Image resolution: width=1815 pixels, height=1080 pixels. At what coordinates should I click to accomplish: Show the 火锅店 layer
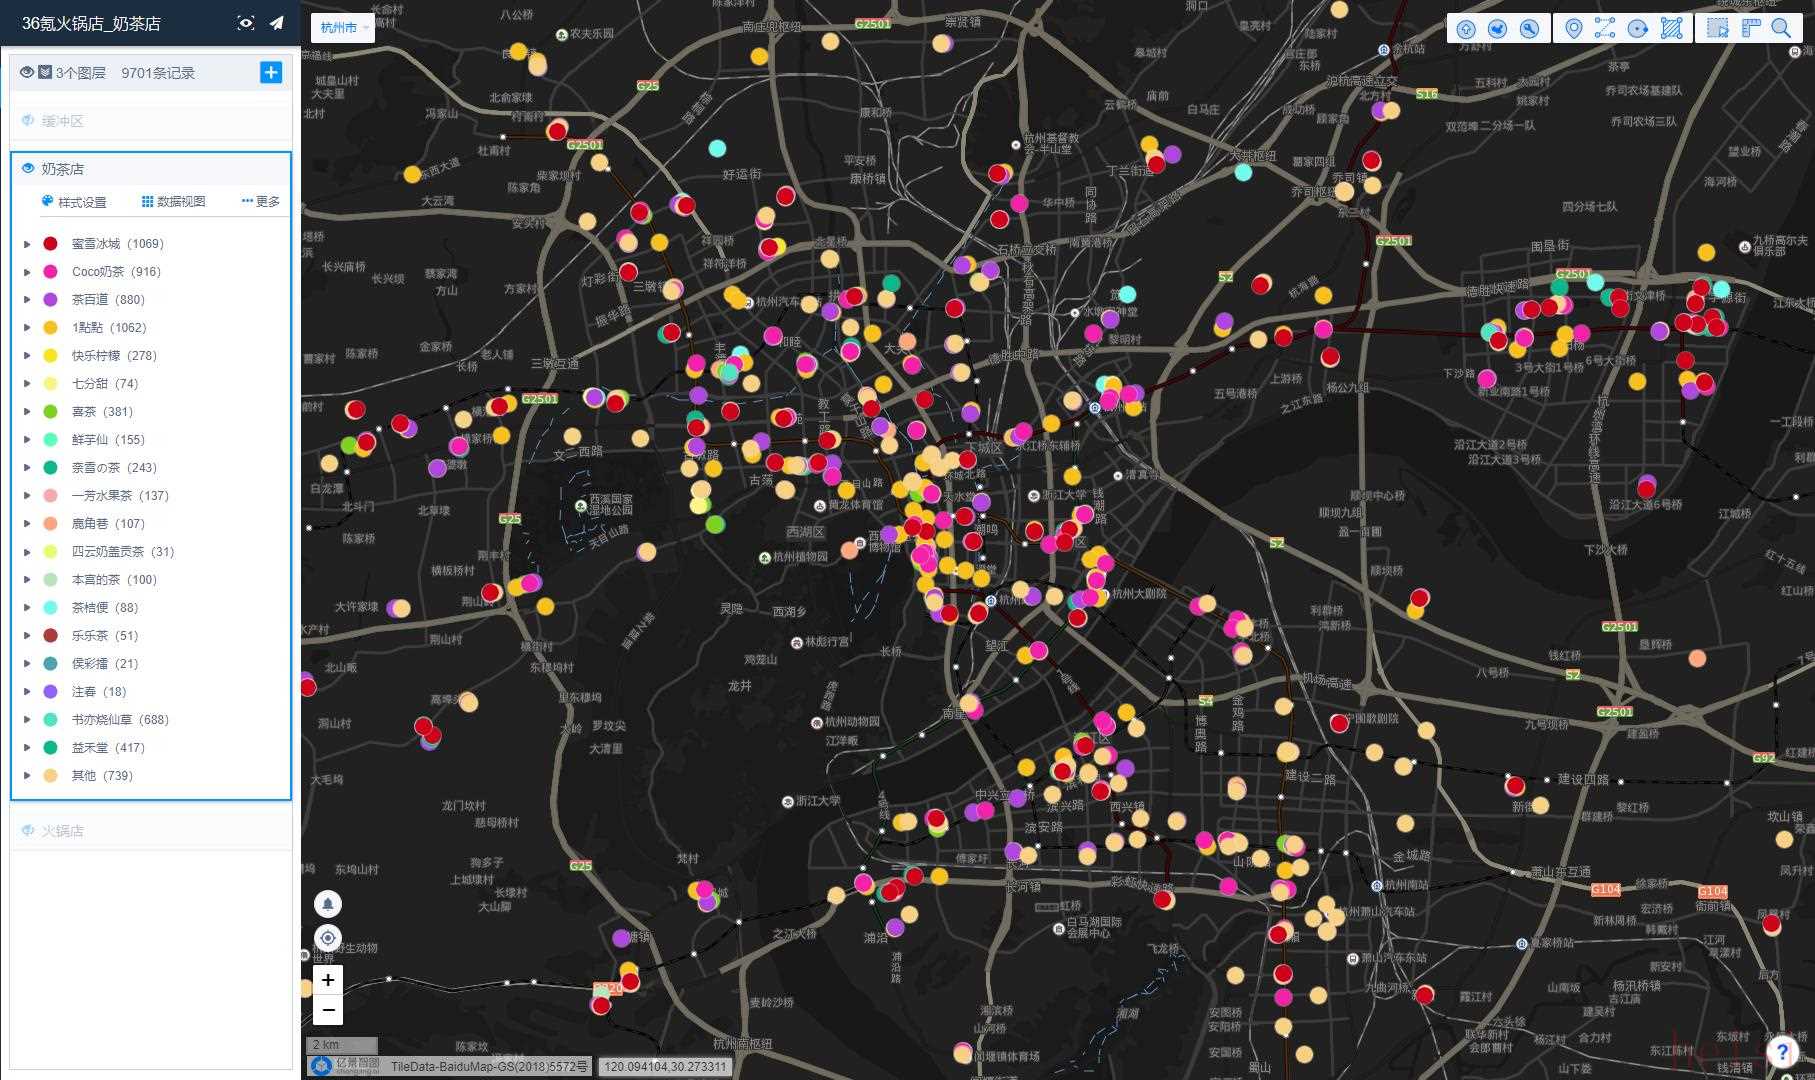point(28,831)
